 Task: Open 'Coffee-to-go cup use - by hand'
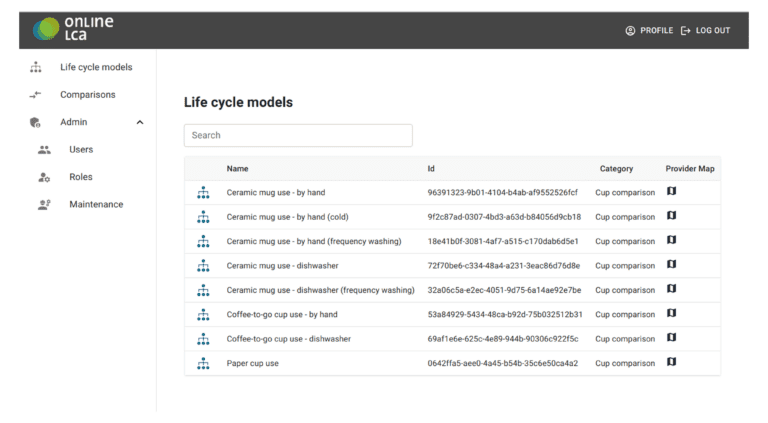pyautogui.click(x=282, y=314)
